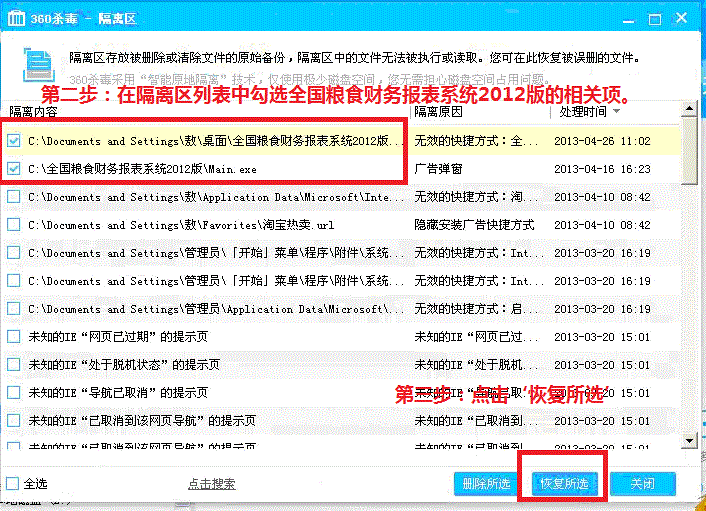The width and height of the screenshot is (706, 511).
Task: Select the 管理员\Application Data\Microsoft row text
Action: point(216,309)
